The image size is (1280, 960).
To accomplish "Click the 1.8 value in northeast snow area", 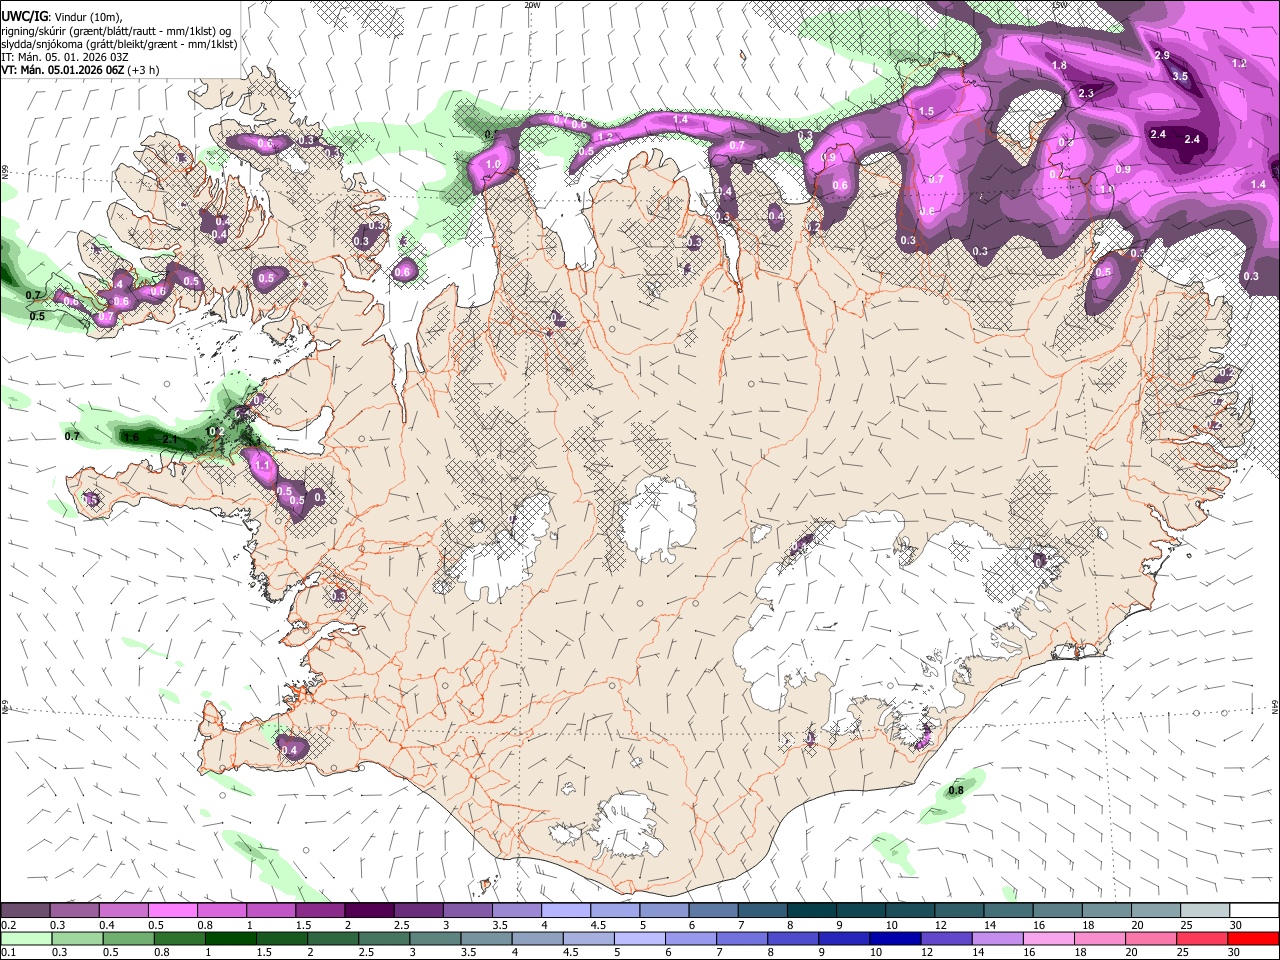I will pos(1060,65).
